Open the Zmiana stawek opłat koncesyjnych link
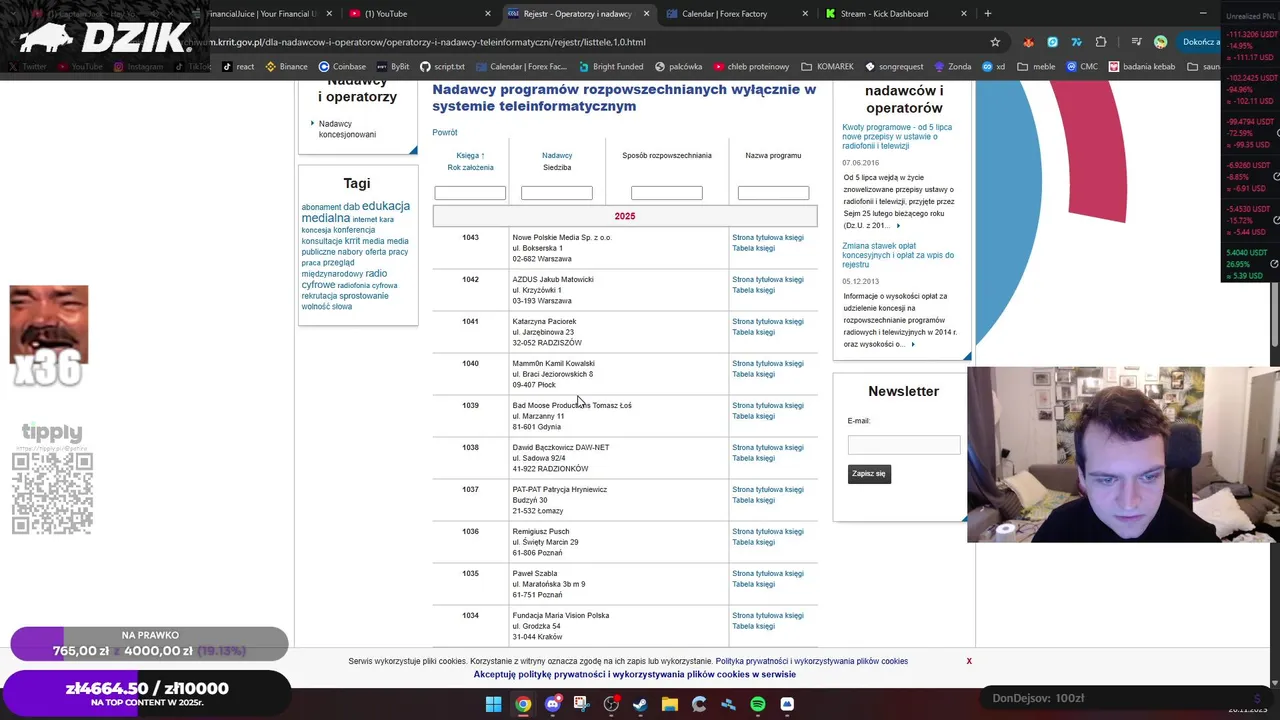Image resolution: width=1280 pixels, height=720 pixels. [x=898, y=255]
